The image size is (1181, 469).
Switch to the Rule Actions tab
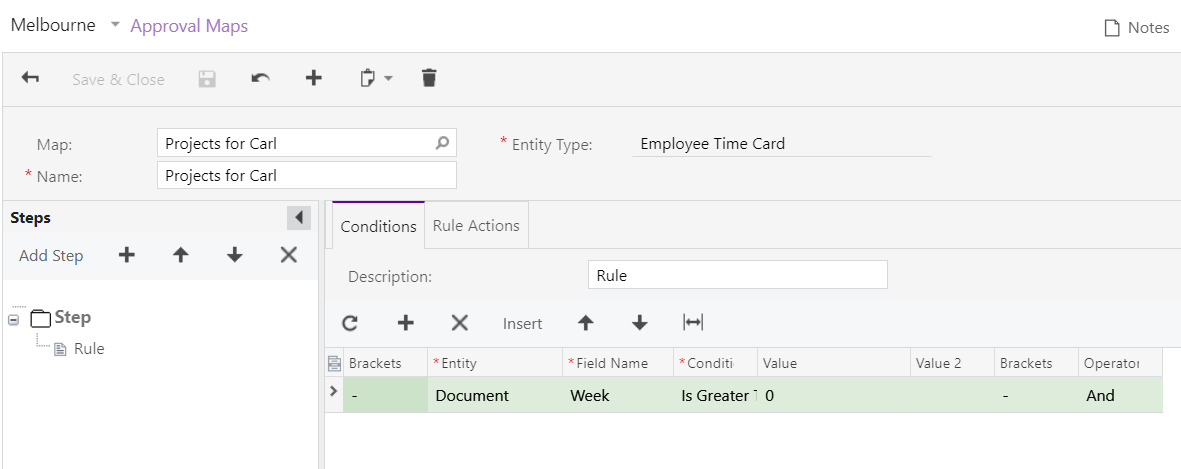[476, 226]
